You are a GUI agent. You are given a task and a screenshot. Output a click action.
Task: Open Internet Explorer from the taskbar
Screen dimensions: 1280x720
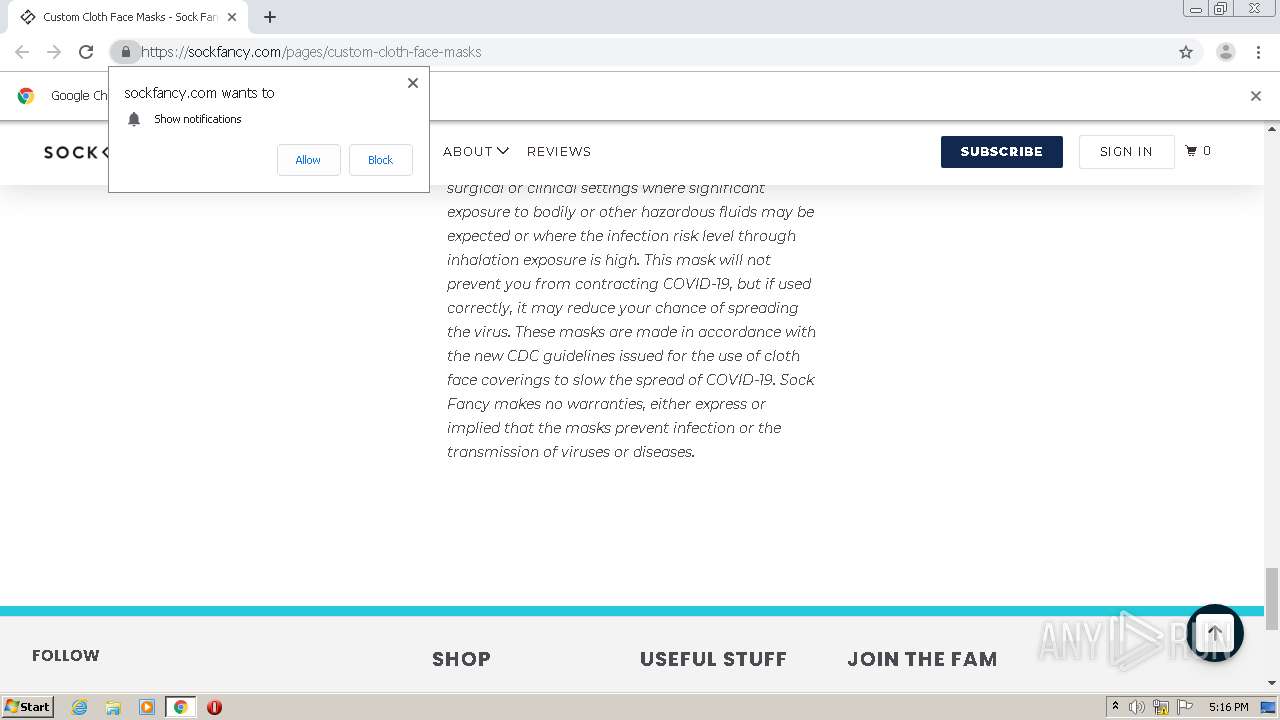(79, 707)
